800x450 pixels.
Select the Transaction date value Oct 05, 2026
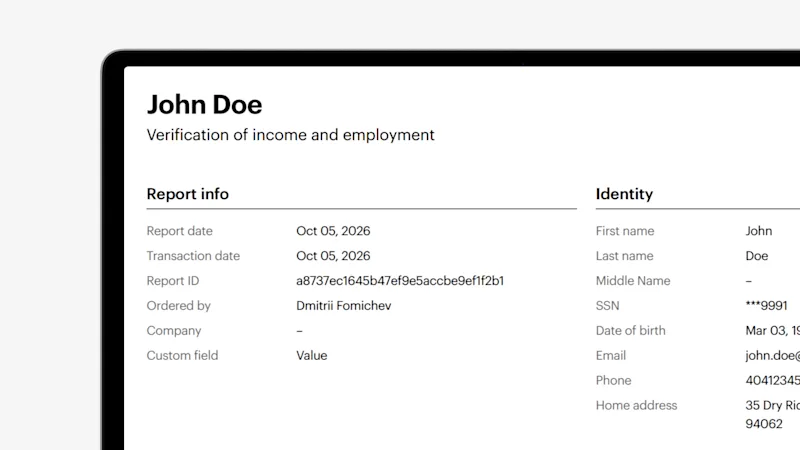click(333, 256)
